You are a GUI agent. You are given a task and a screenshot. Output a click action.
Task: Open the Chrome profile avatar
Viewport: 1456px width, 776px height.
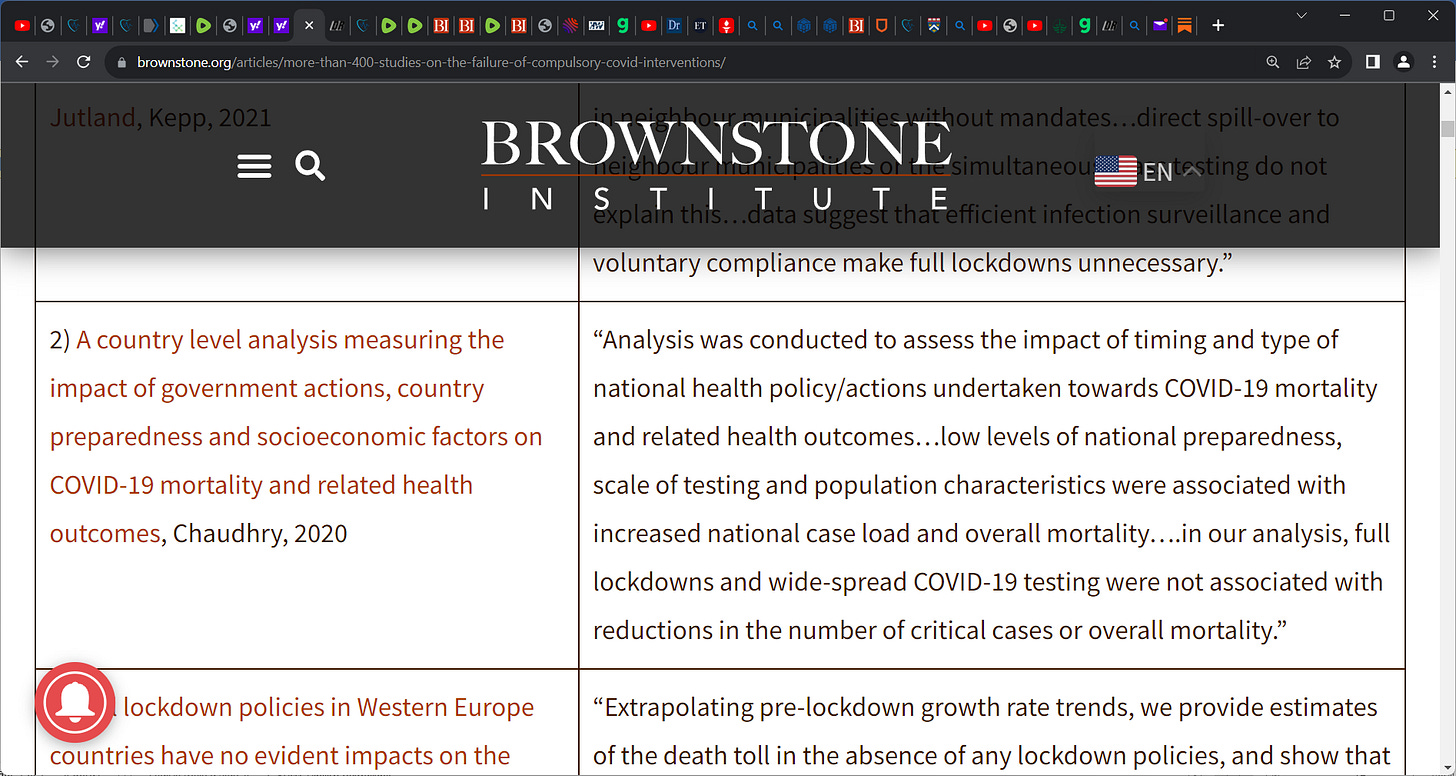(1403, 62)
